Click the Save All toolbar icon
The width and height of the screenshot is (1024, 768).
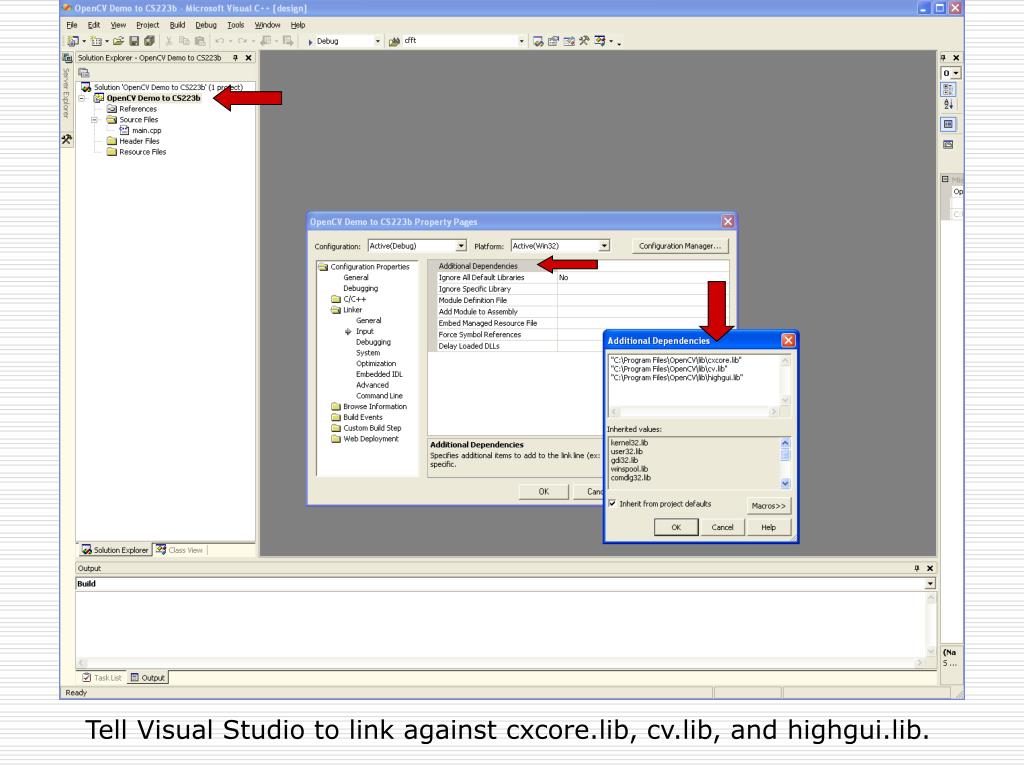[150, 41]
